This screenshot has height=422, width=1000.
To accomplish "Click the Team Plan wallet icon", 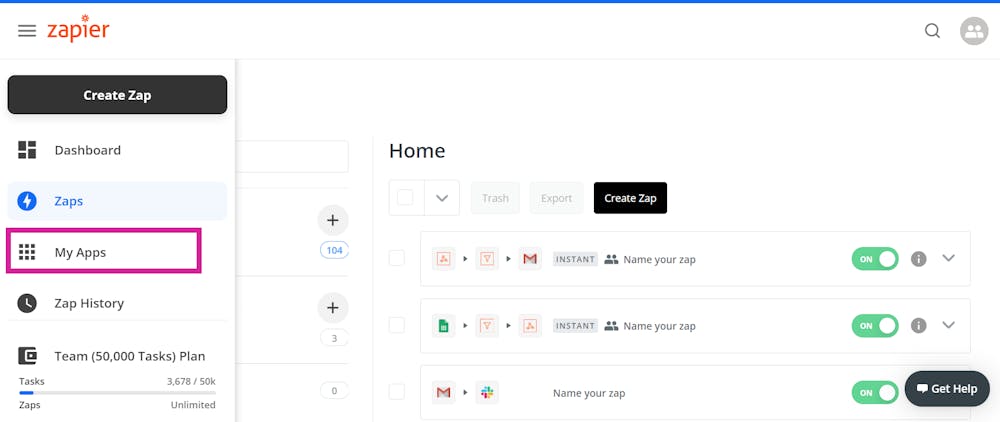I will pyautogui.click(x=27, y=356).
